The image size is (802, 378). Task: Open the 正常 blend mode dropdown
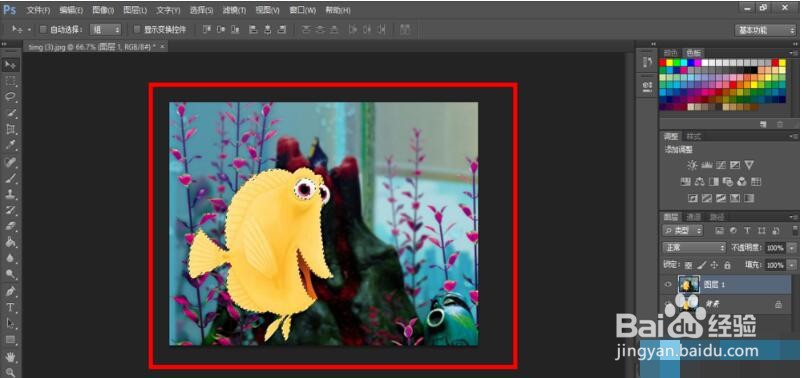pos(694,248)
